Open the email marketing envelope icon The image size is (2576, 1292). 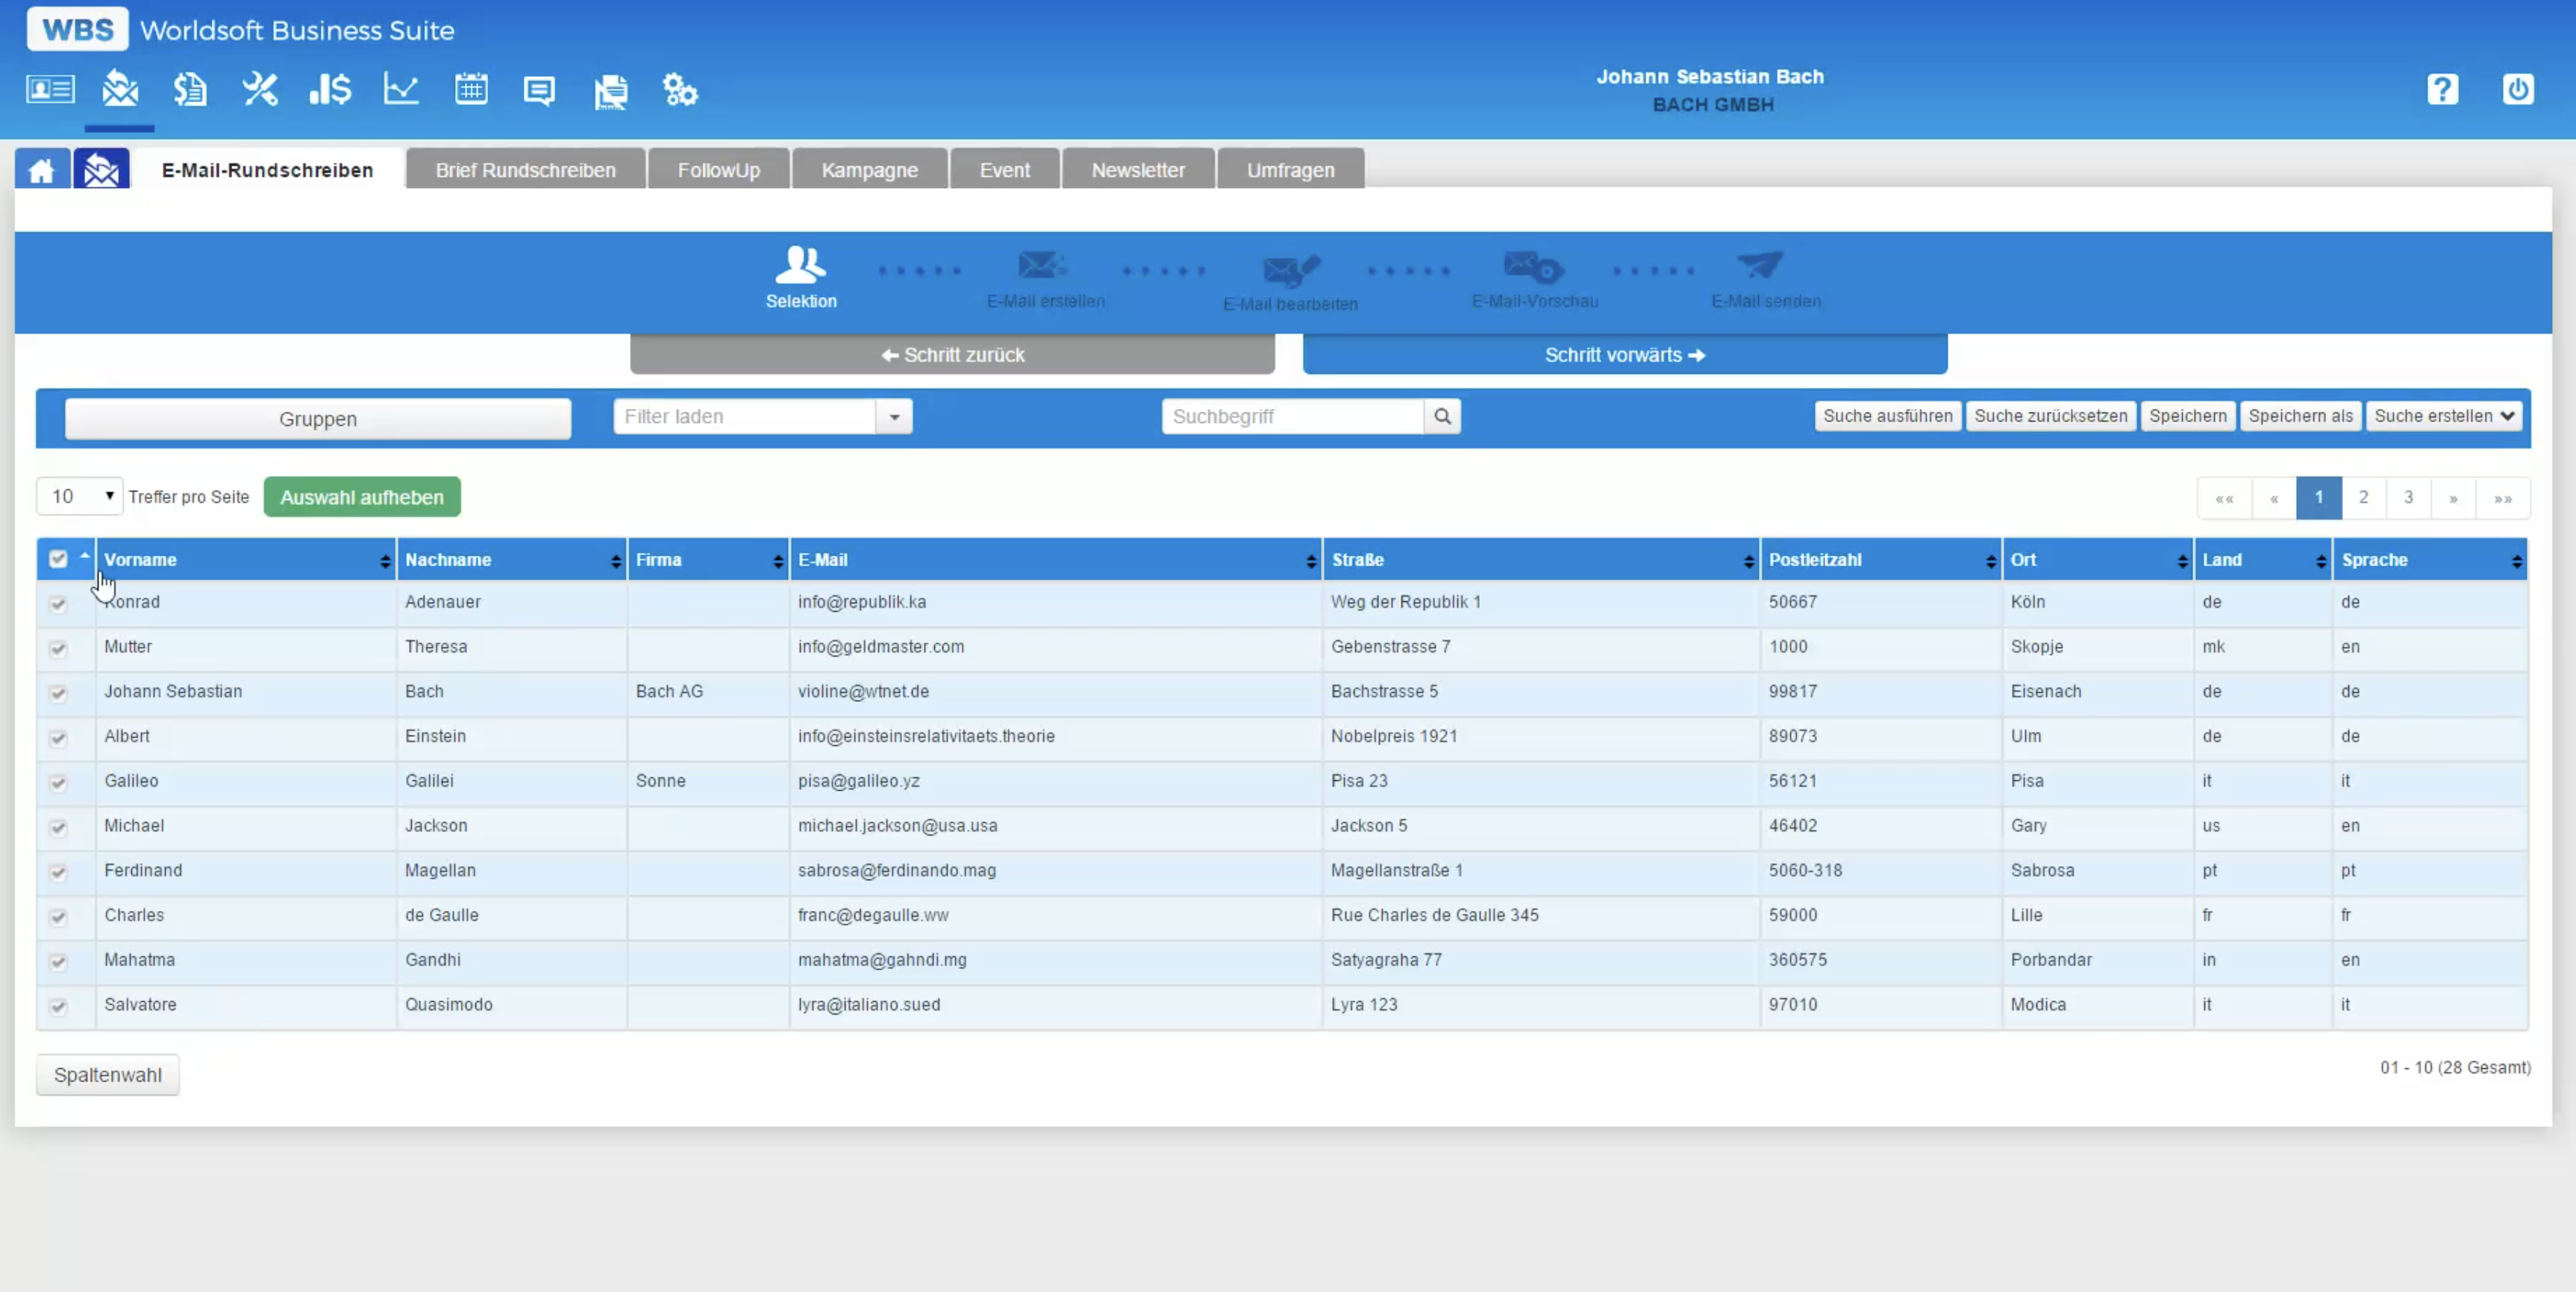pyautogui.click(x=120, y=89)
